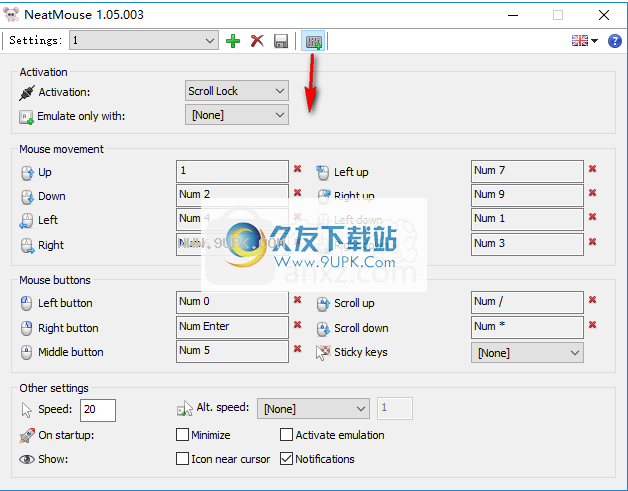This screenshot has width=628, height=491.
Task: Open the help question mark icon
Action: pyautogui.click(x=614, y=40)
